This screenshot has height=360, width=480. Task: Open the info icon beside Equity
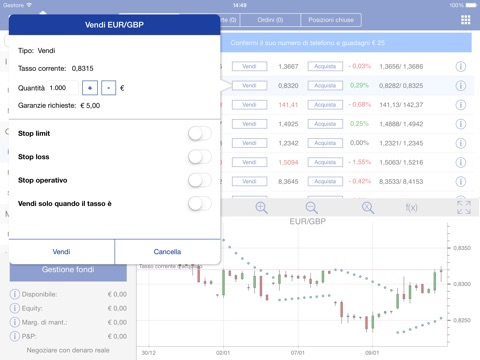(x=14, y=308)
